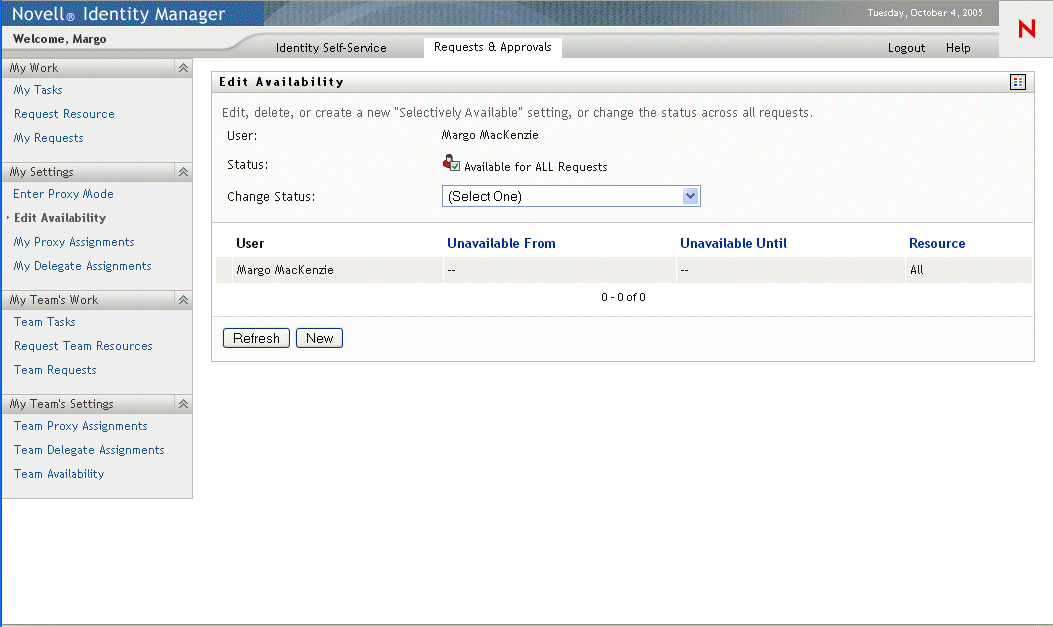Click the Edit Availability panel grid icon

tap(1017, 82)
